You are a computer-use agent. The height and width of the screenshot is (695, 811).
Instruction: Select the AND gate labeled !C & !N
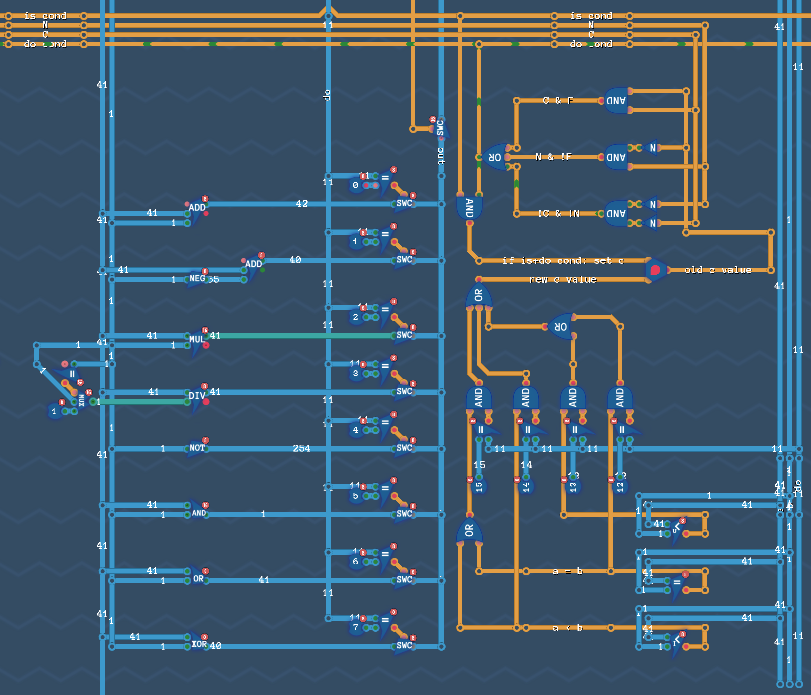coord(615,213)
